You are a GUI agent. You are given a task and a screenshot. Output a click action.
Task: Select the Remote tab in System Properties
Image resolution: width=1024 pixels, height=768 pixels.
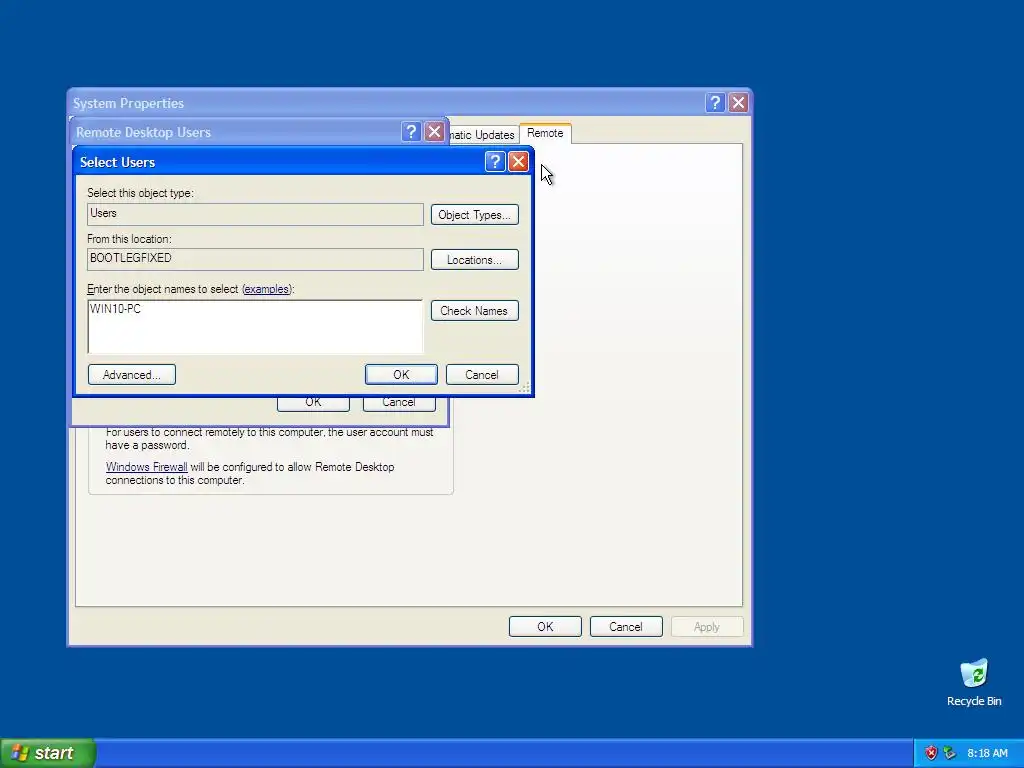click(x=545, y=133)
